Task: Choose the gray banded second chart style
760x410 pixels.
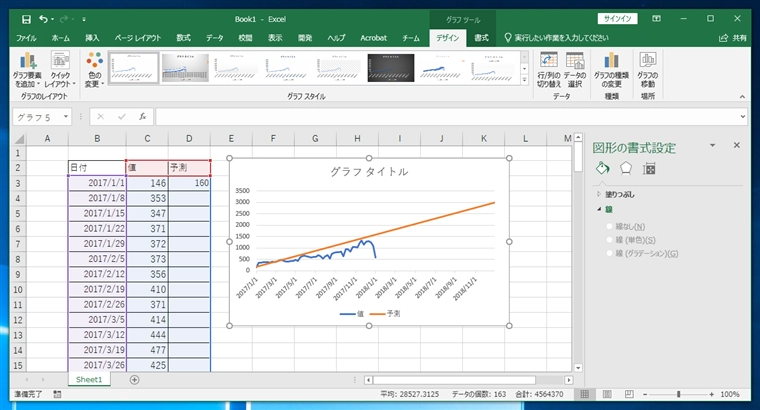Action: point(185,68)
